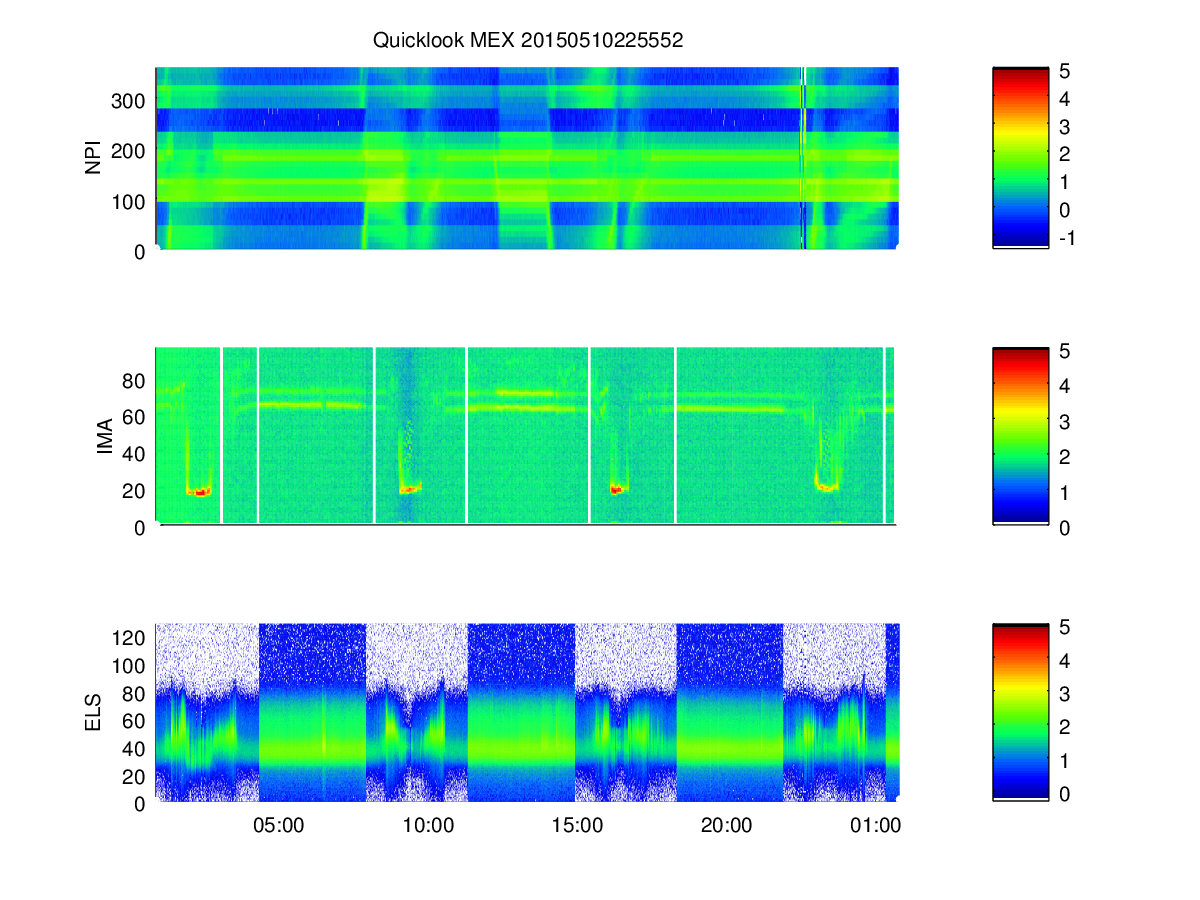Click the 1 label on IMA colorbar
Screen dimensions: 1200x900
(1066, 492)
